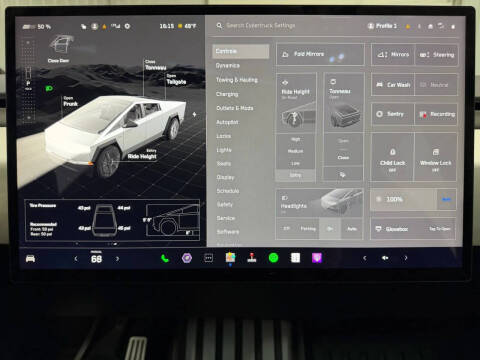Select the Controls settings tab
This screenshot has width=480, height=360.
(241, 51)
